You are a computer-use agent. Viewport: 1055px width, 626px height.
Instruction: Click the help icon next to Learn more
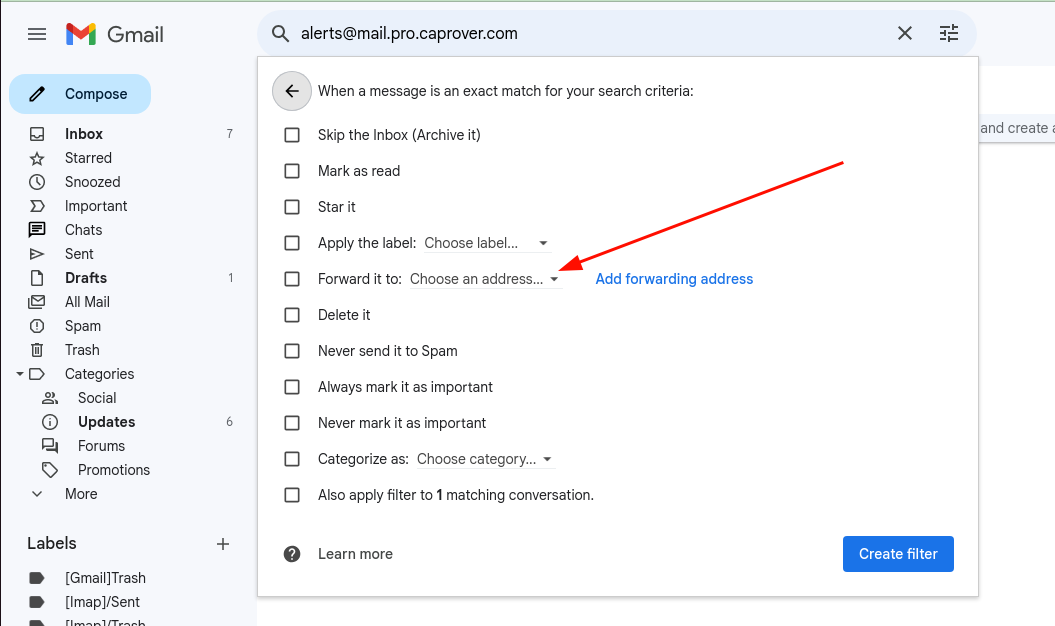(x=291, y=553)
